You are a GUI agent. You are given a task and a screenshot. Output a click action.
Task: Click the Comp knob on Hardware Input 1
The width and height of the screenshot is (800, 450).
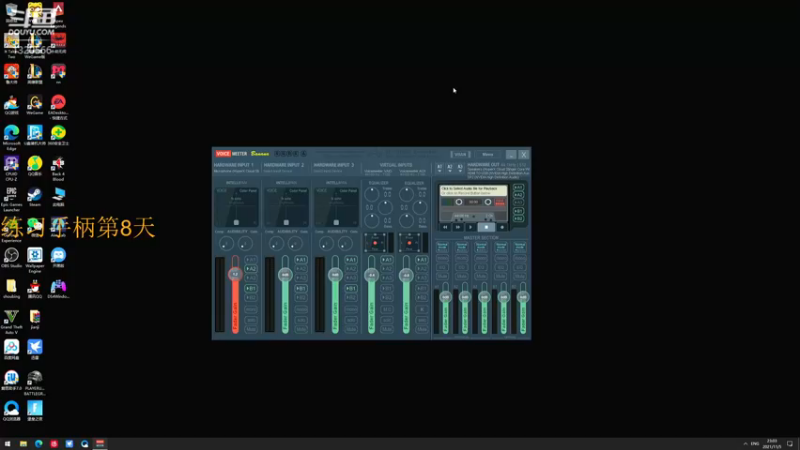[226, 244]
